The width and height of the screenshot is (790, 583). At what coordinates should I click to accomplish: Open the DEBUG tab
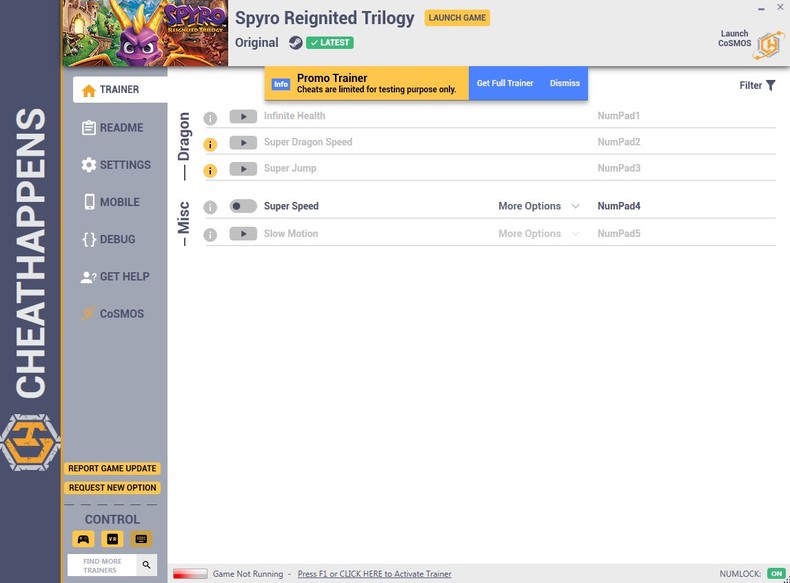click(109, 239)
